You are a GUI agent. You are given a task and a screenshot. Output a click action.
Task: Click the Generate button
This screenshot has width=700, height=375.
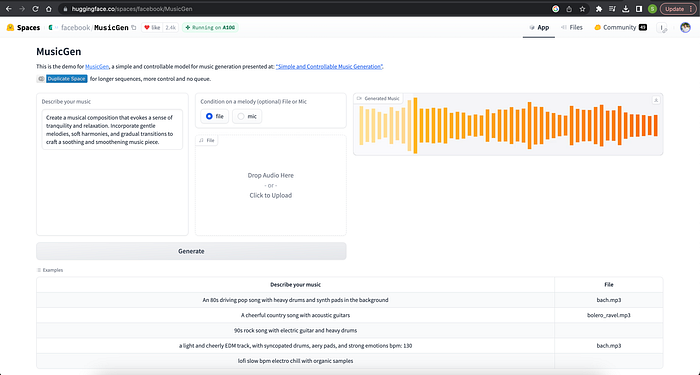(x=191, y=251)
